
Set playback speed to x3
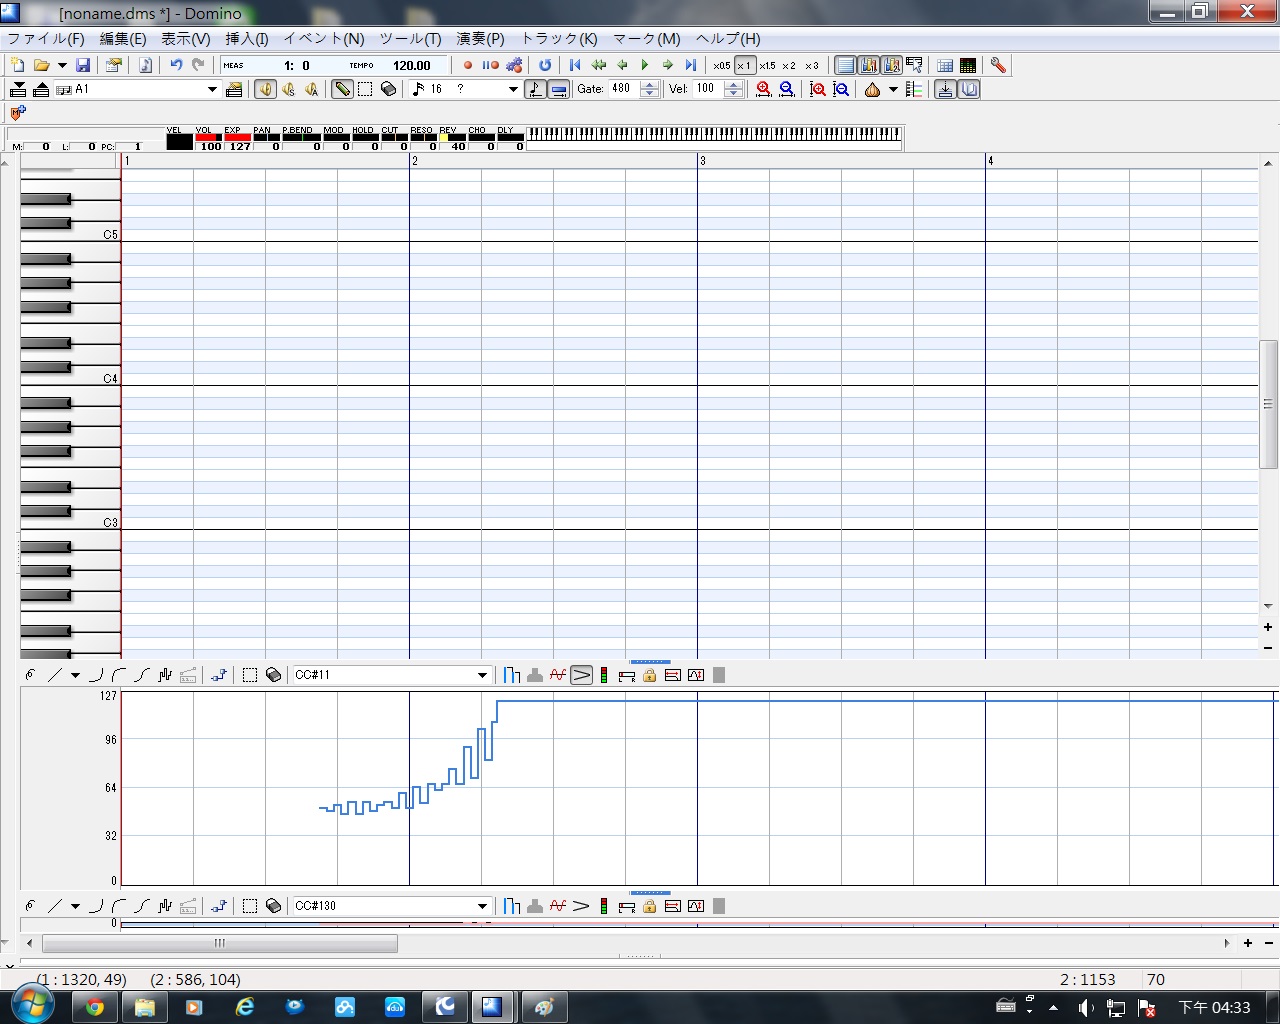pos(811,65)
